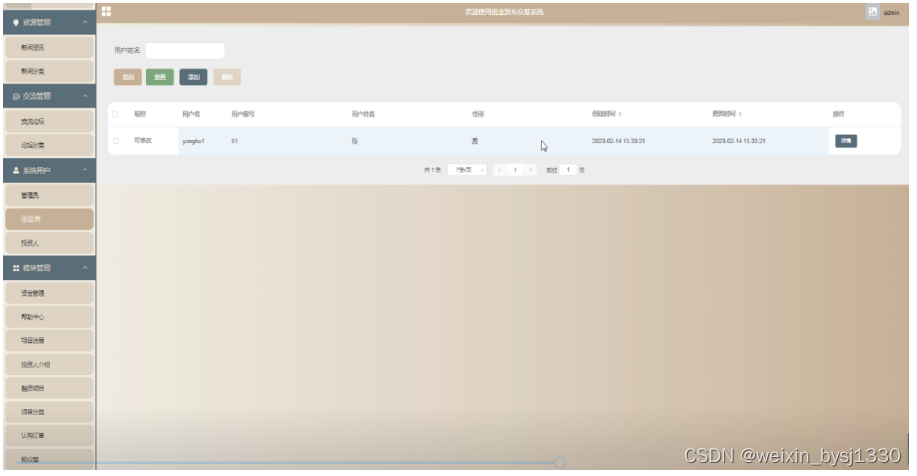Click the 01 user number cell
Viewport: 917px width, 476px height.
coord(235,141)
